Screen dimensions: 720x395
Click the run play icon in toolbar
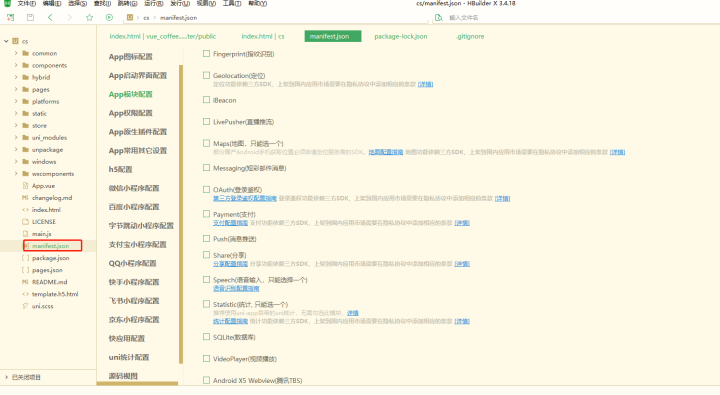click(x=109, y=17)
